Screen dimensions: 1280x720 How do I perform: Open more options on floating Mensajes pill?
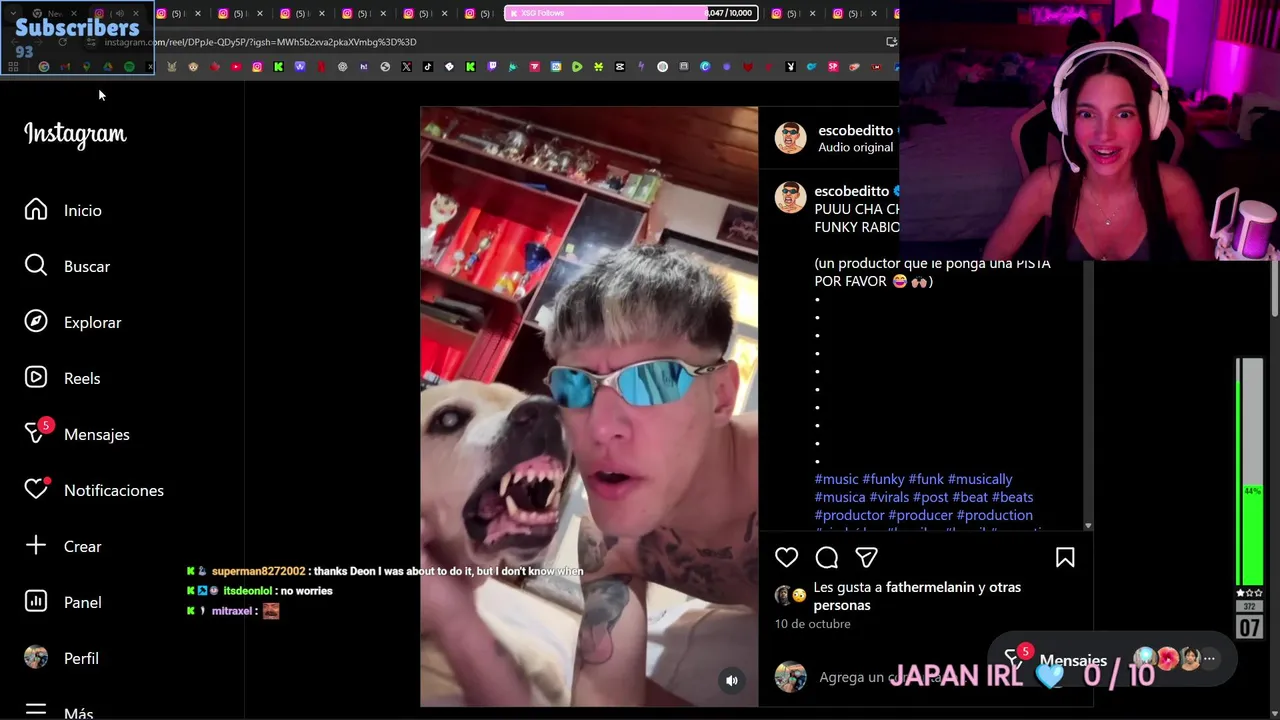point(1209,658)
